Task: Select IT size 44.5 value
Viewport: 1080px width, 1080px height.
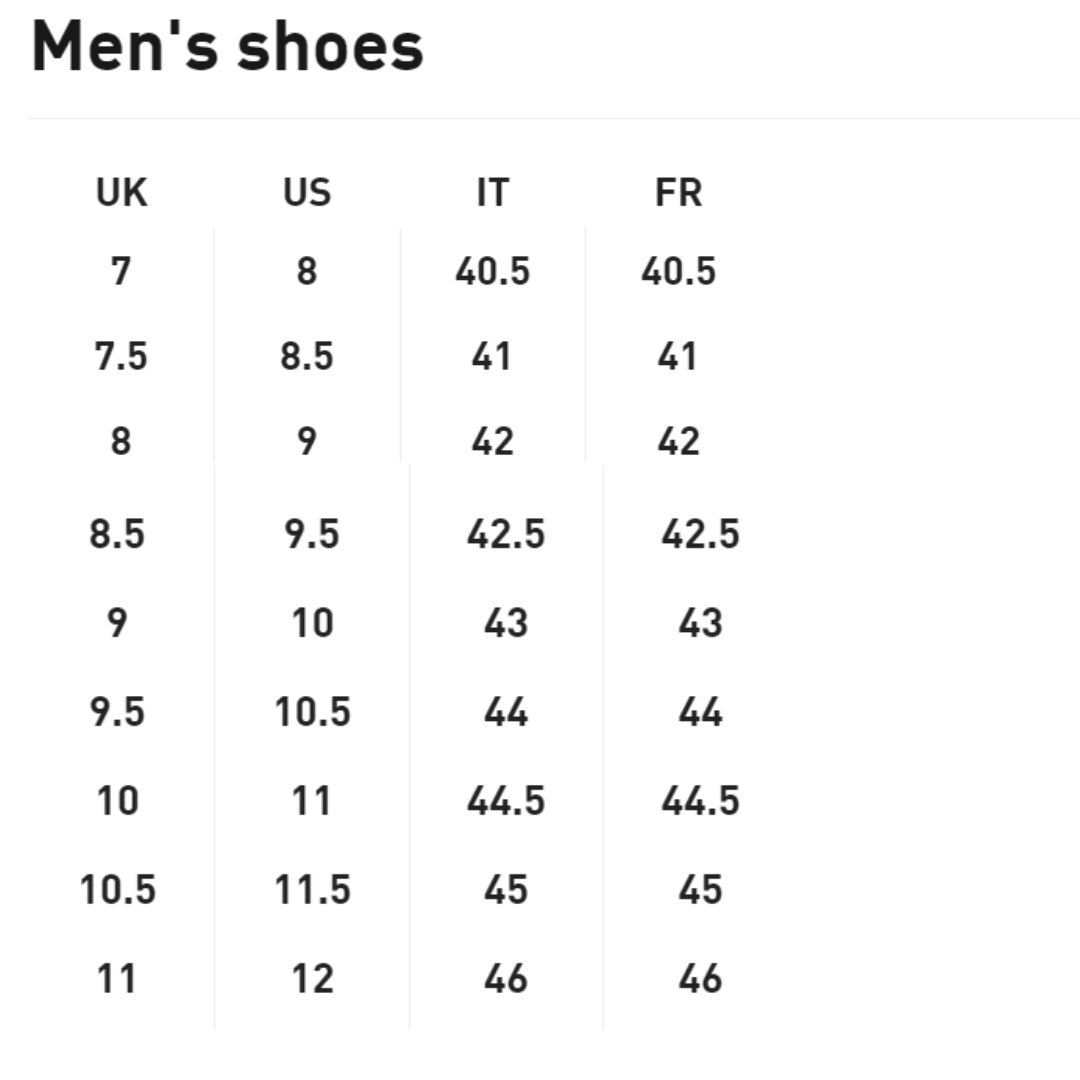Action: [506, 800]
